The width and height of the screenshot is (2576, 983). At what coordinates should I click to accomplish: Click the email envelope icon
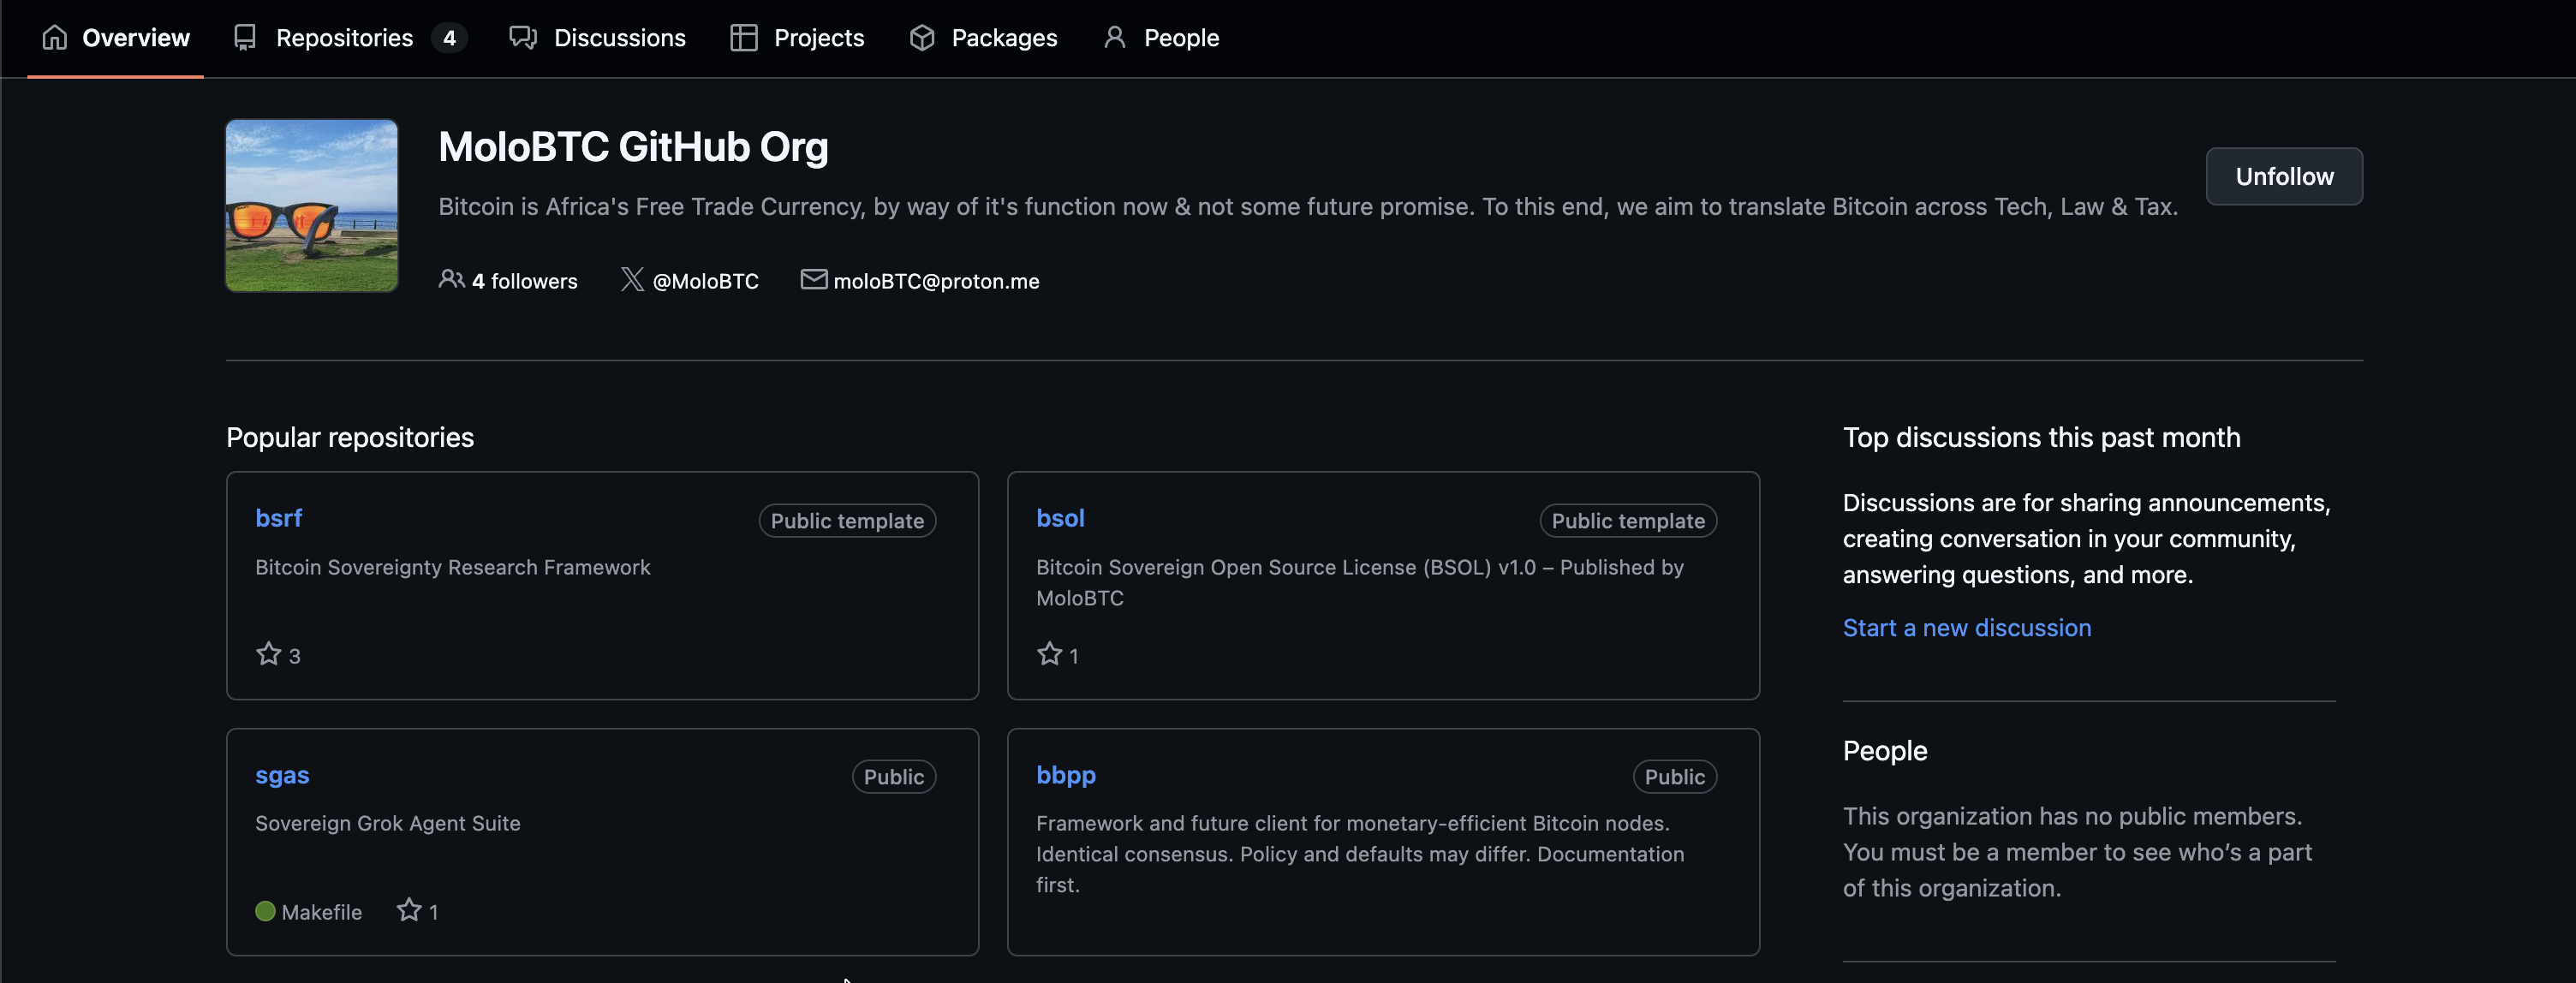[x=814, y=280]
